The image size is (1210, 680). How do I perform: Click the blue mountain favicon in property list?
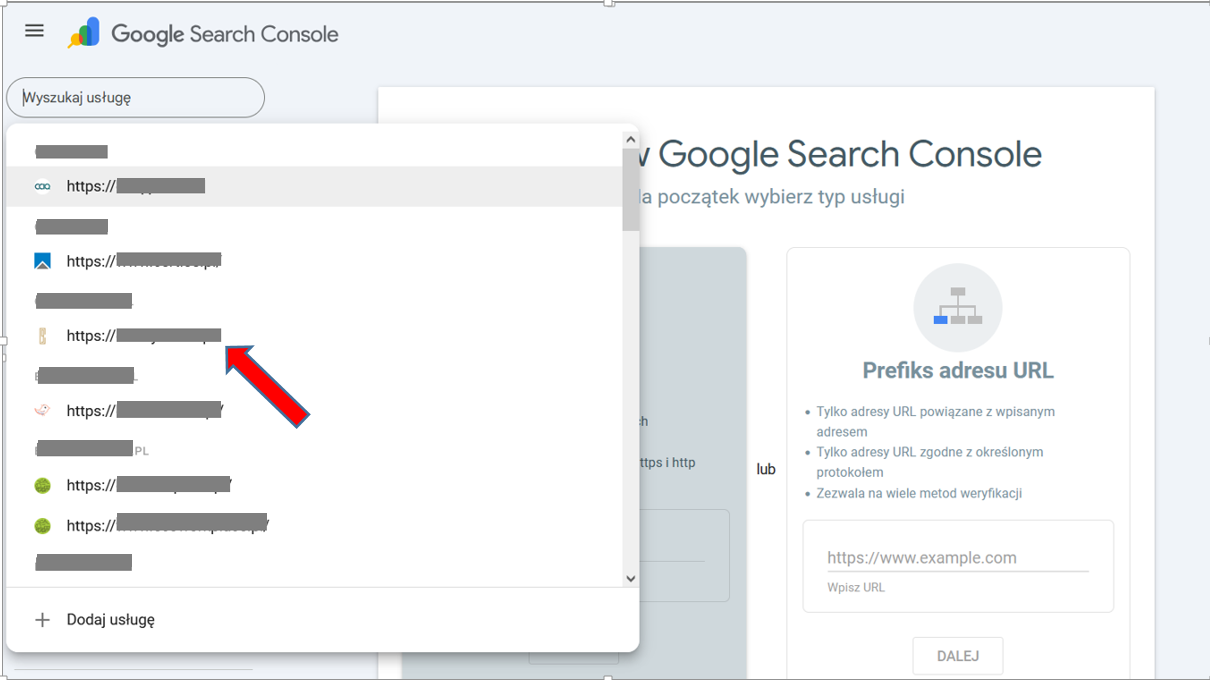click(x=42, y=261)
